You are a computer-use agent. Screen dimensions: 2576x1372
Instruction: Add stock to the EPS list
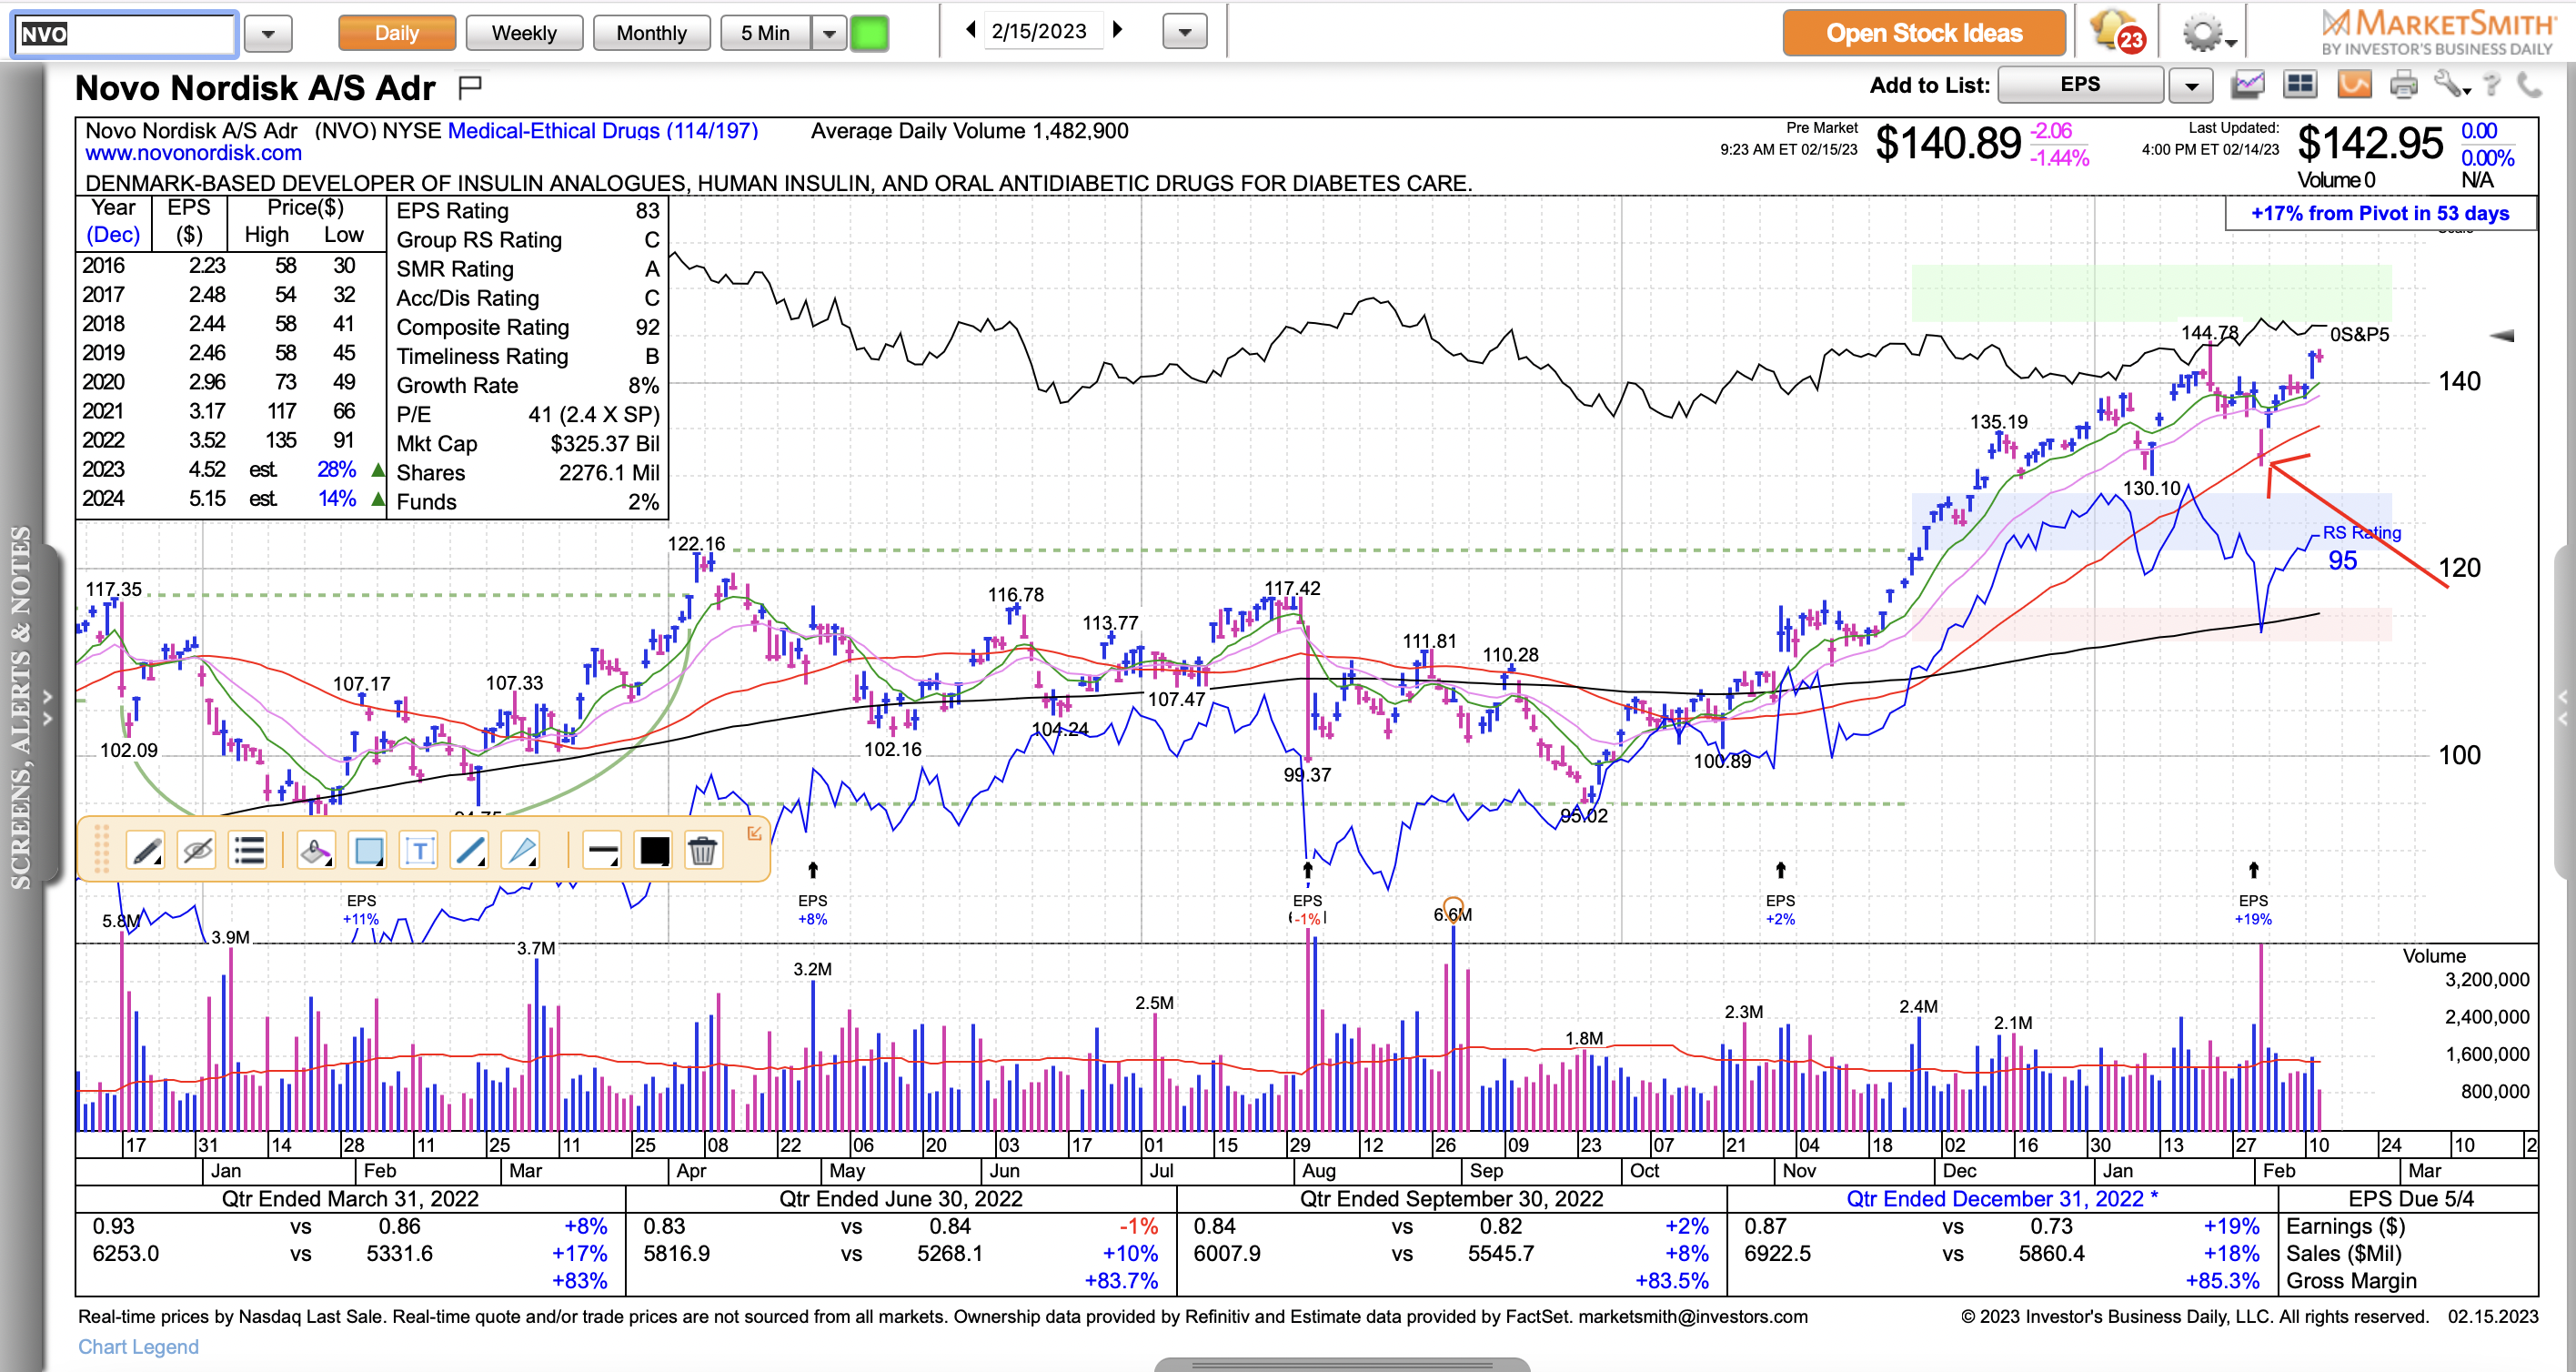pos(2080,85)
